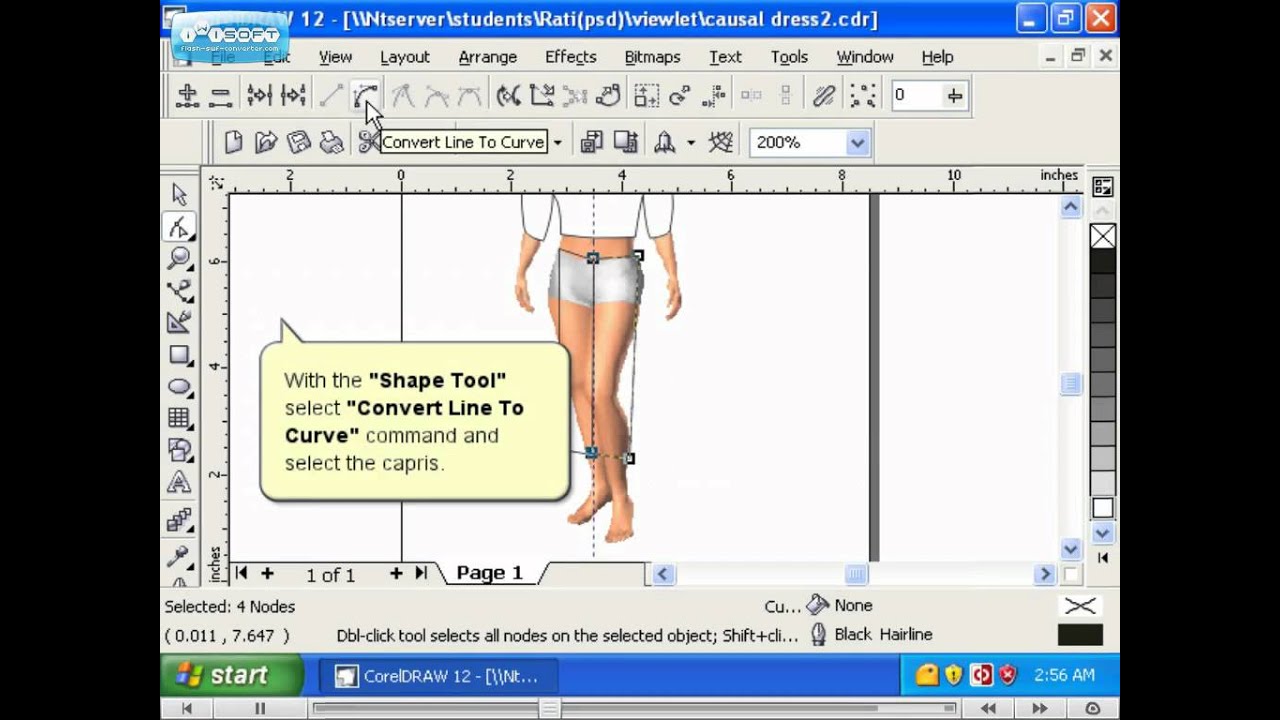This screenshot has width=1280, height=720.
Task: Click the Align Nodes icon
Action: (x=714, y=95)
